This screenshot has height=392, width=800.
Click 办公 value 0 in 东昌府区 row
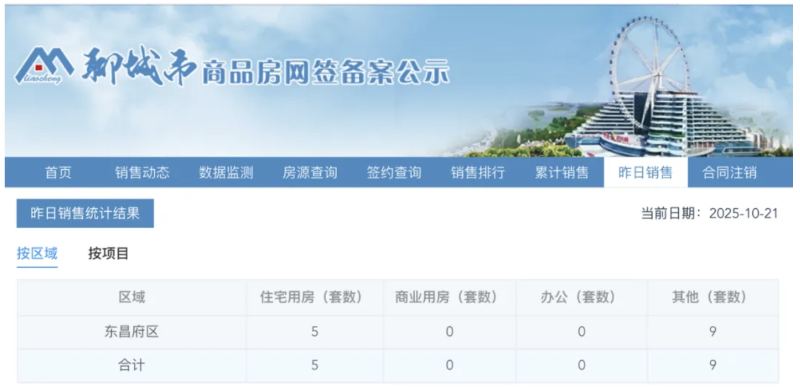tap(582, 332)
